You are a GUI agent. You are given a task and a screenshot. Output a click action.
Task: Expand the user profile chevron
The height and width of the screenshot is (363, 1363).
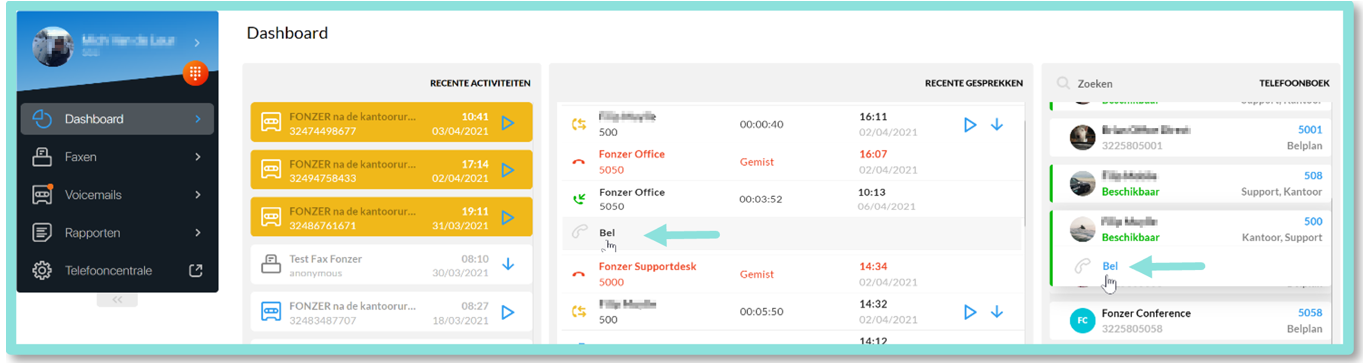point(196,42)
